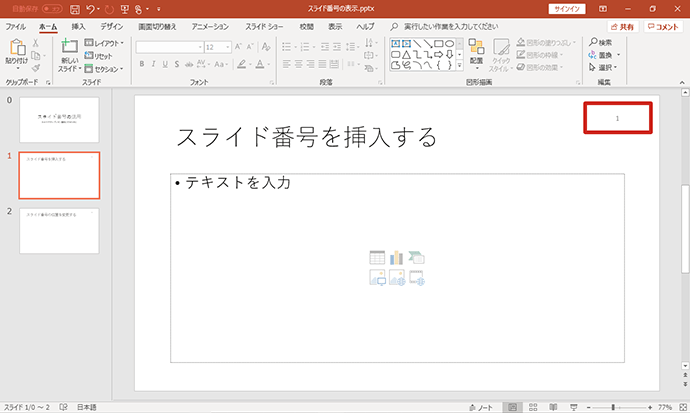Toggle the AutoSave switch
Screen dimensions: 690x413
[x=52, y=9]
